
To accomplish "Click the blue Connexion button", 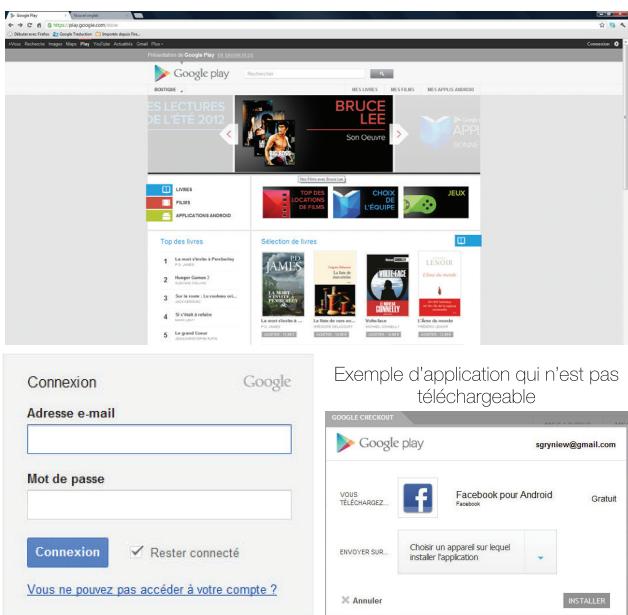I will pyautogui.click(x=68, y=552).
